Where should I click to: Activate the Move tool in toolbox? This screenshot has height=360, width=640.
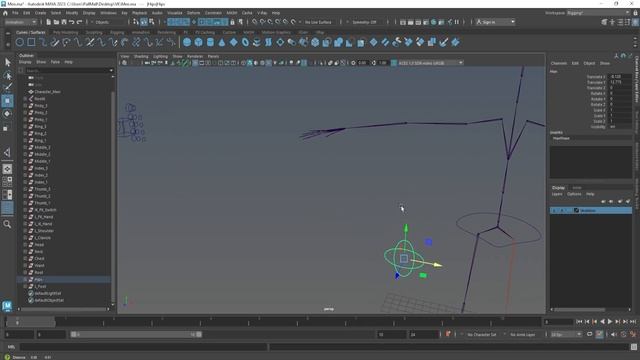[7, 100]
